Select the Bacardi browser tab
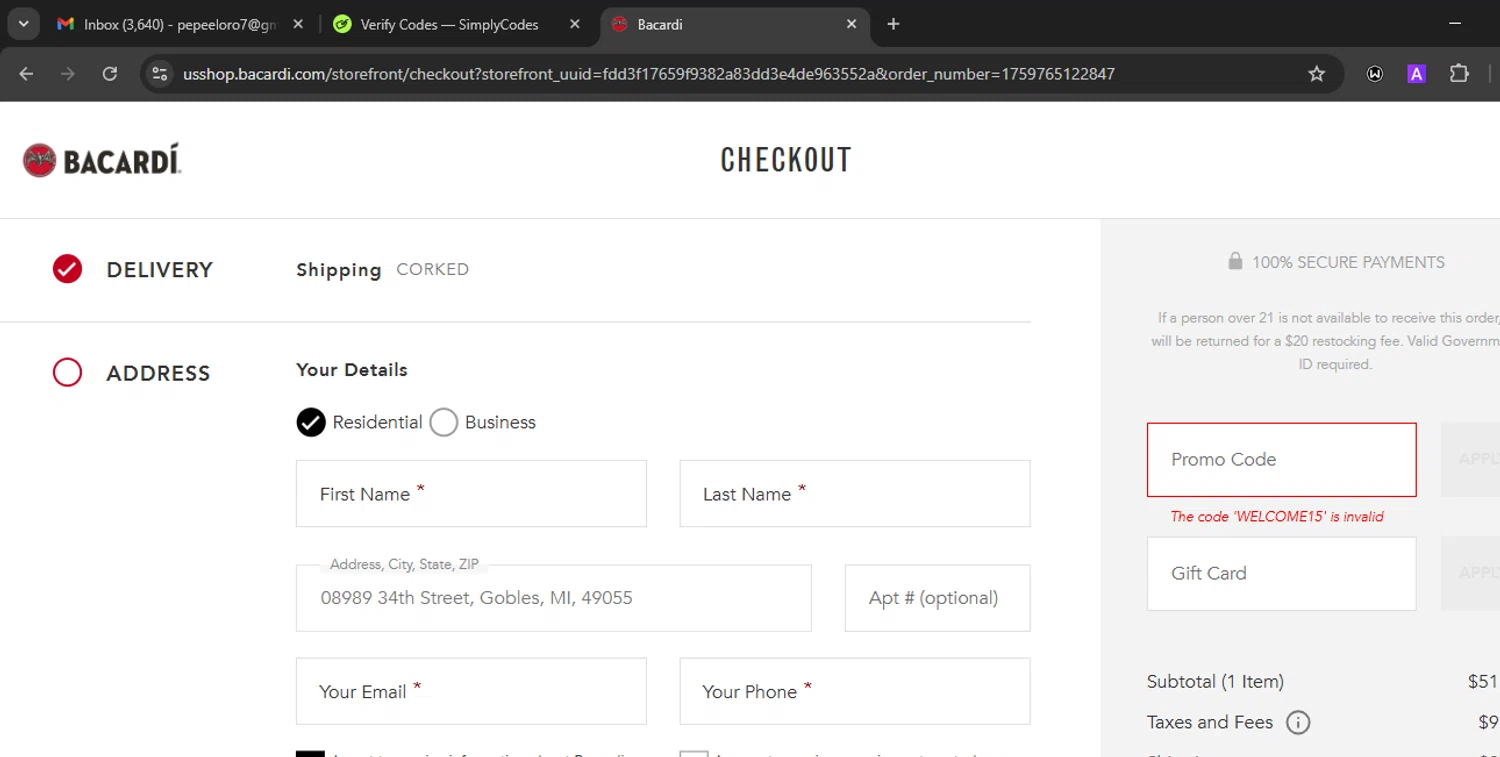Screen dimensions: 1500x757 [x=735, y=24]
